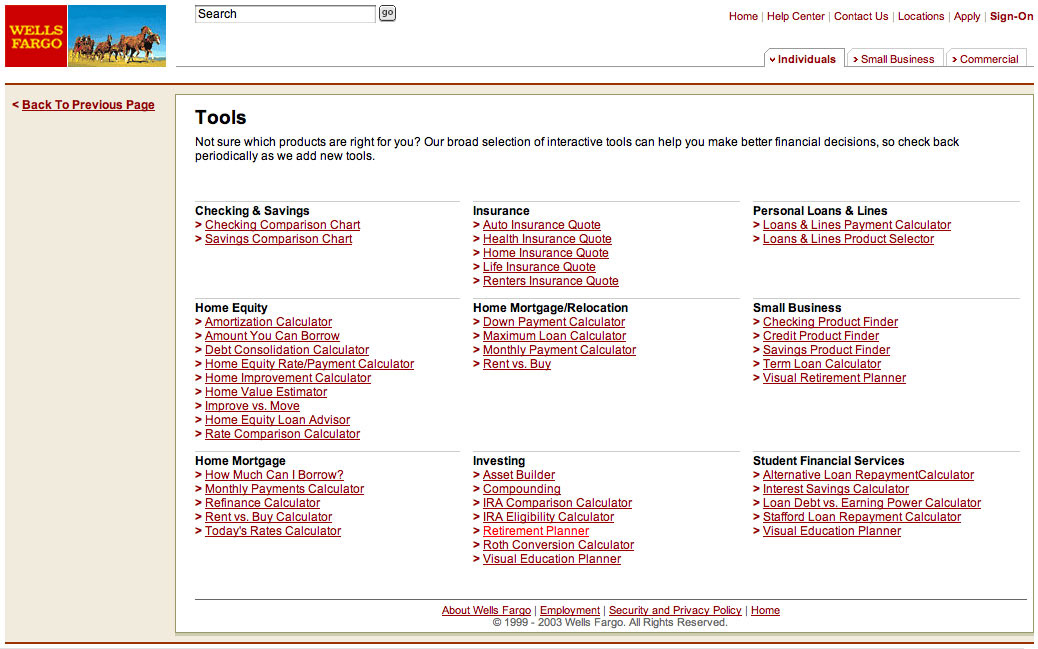The width and height of the screenshot is (1038, 649).
Task: Open the Help Center link
Action: 796,17
